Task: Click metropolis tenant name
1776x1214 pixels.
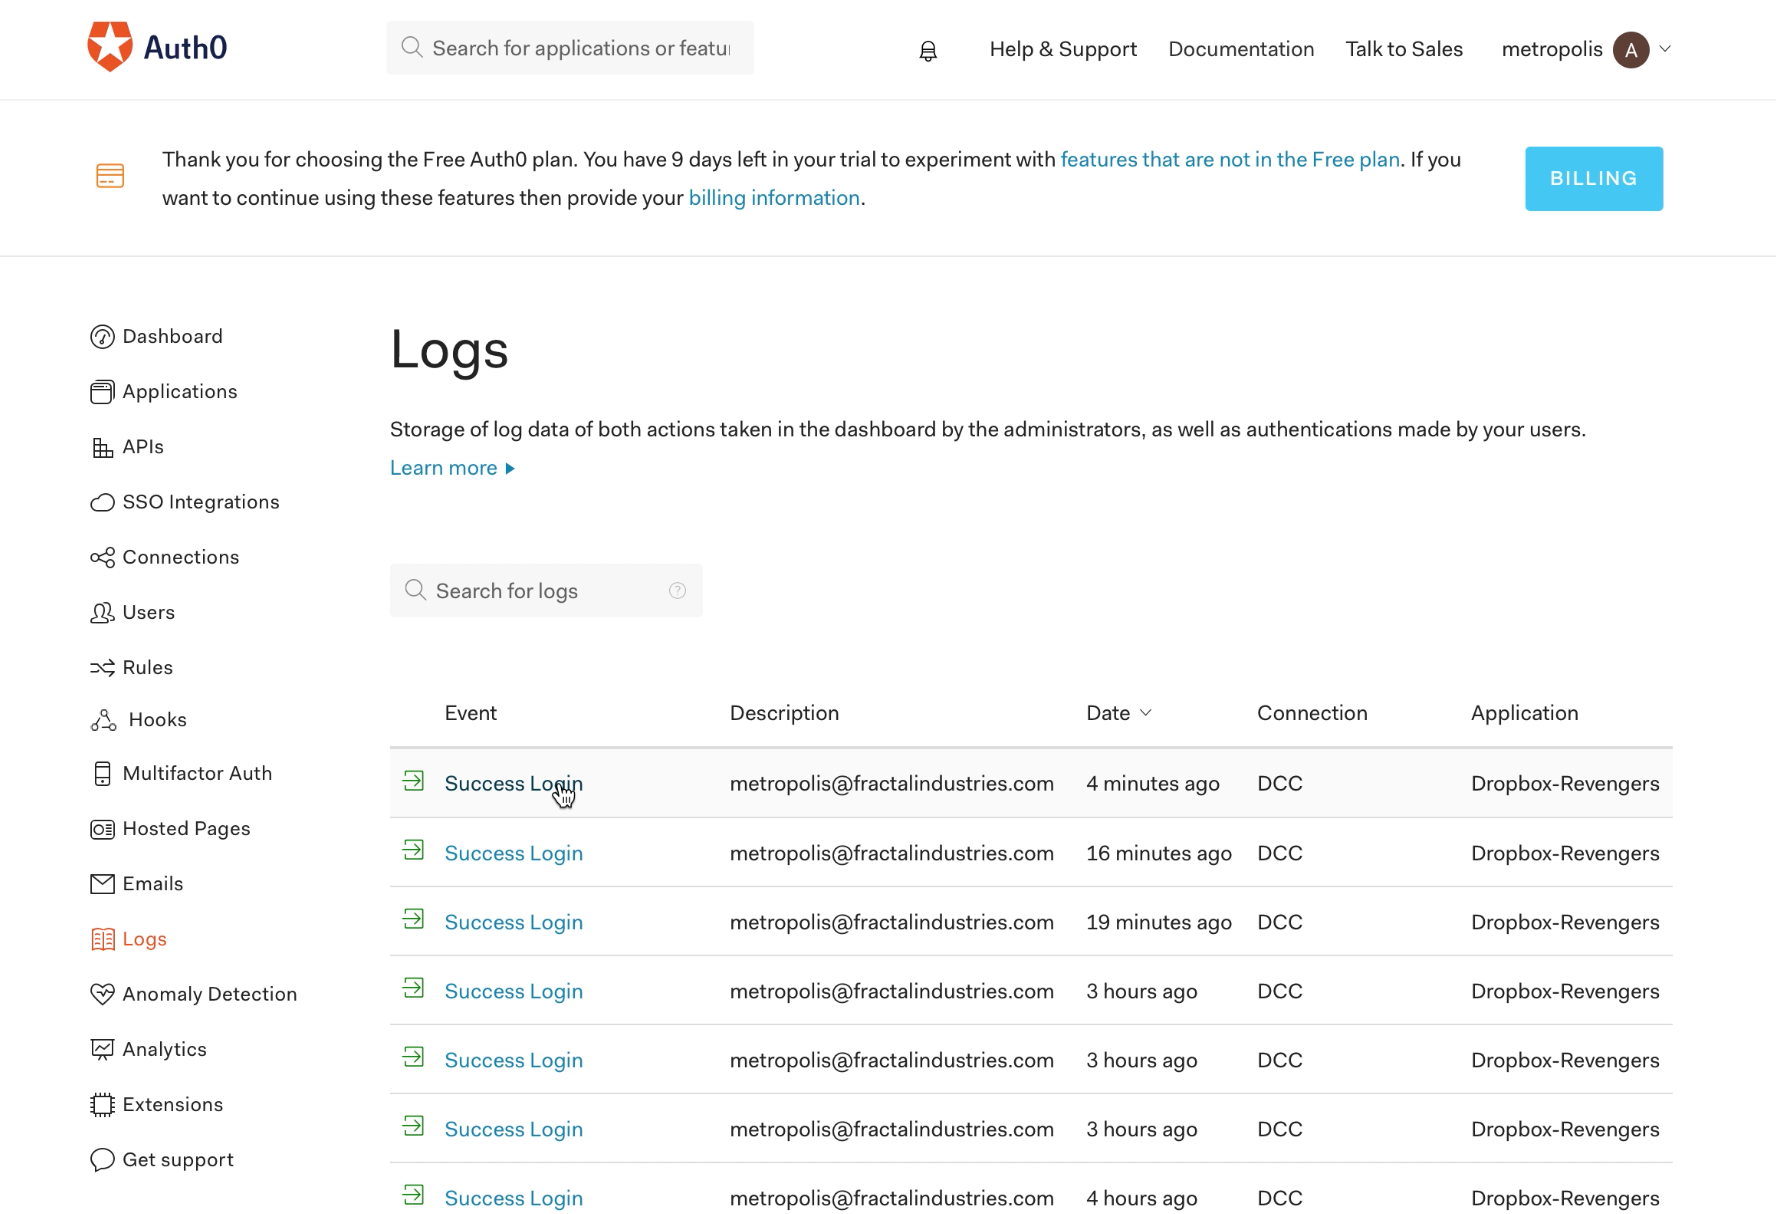Action: (1552, 49)
